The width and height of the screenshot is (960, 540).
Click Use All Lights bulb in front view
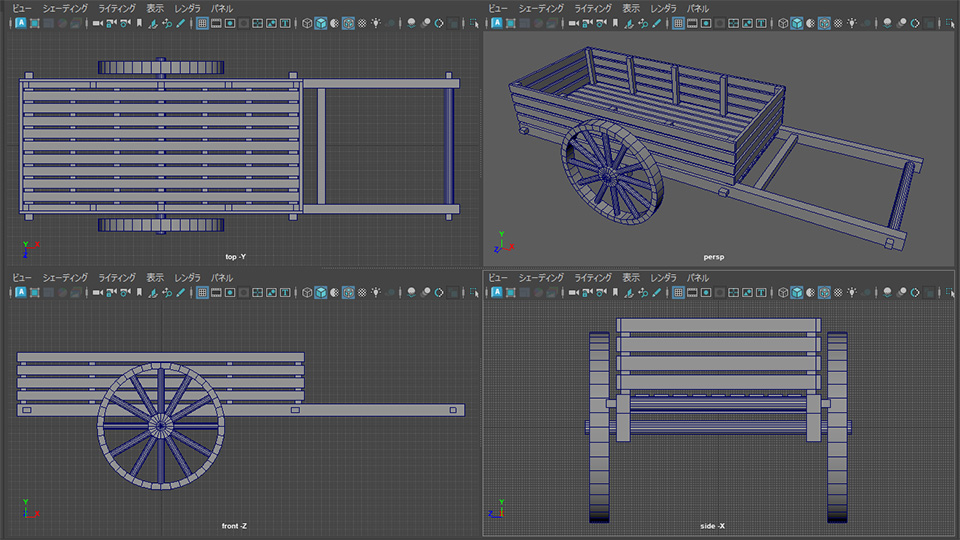pyautogui.click(x=376, y=293)
